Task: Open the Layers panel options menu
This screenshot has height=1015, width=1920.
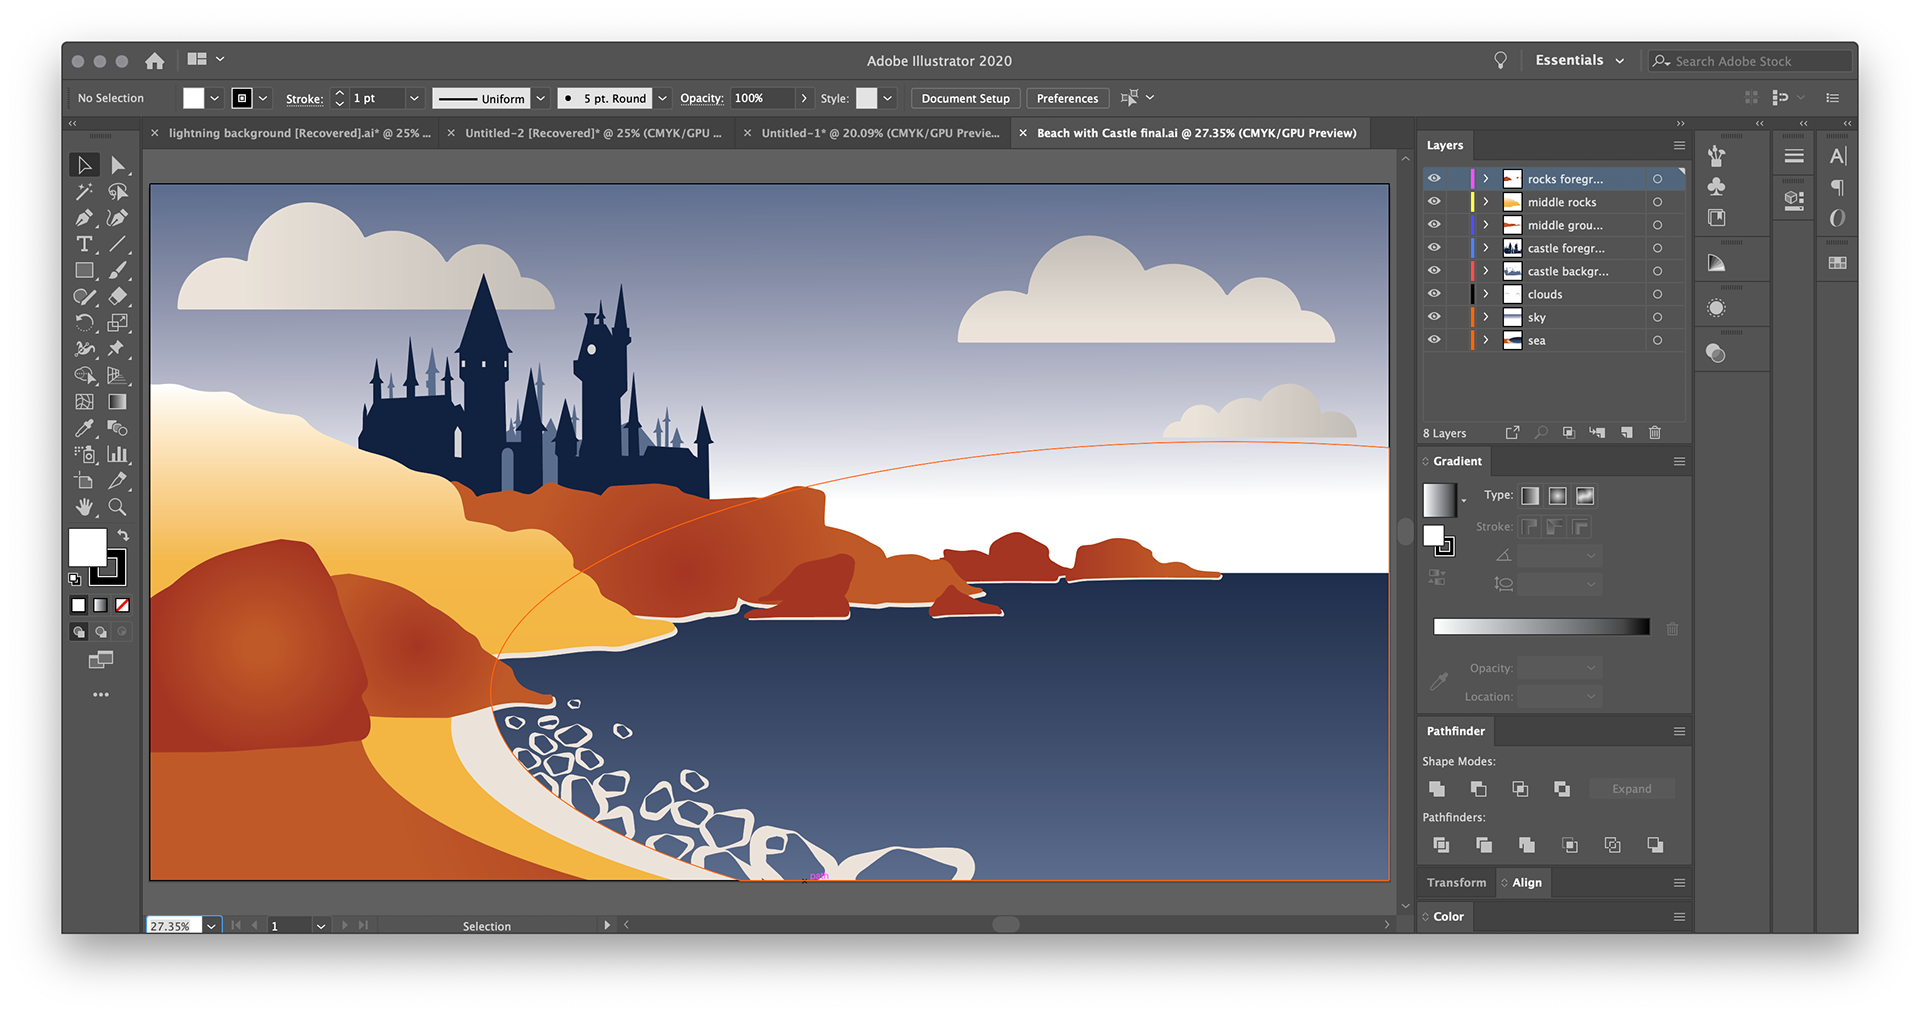Action: pyautogui.click(x=1679, y=145)
